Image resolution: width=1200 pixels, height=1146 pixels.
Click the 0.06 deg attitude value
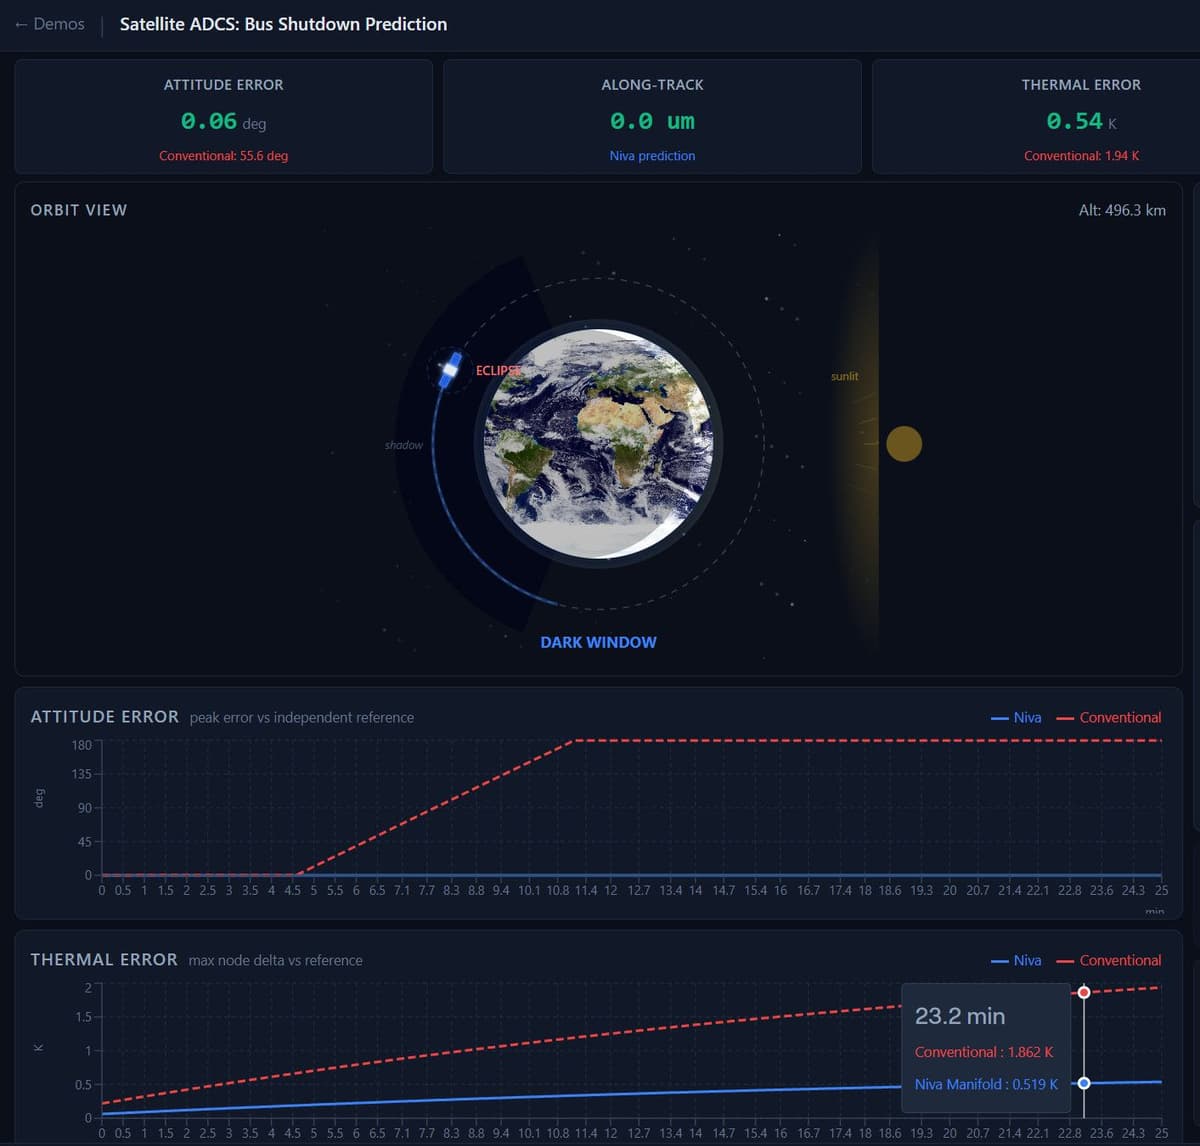click(224, 122)
